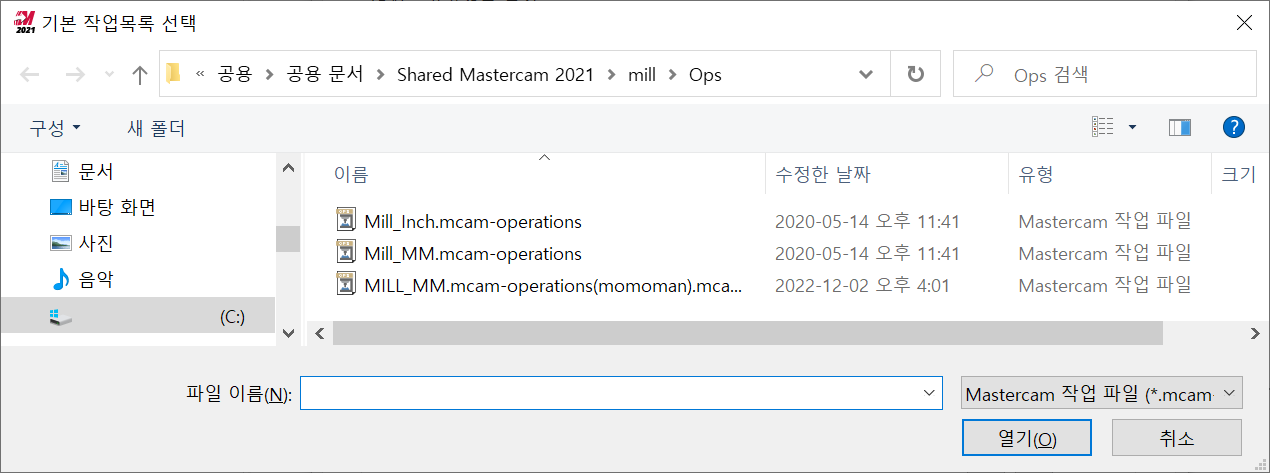Click Ops segment in address bar
The image size is (1270, 473).
click(705, 75)
